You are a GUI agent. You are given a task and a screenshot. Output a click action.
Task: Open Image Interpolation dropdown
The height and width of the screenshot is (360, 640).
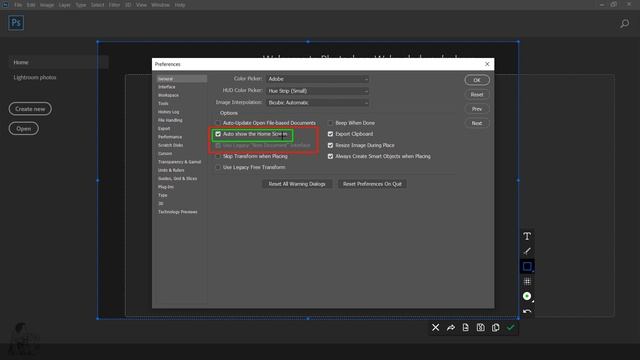pos(318,102)
